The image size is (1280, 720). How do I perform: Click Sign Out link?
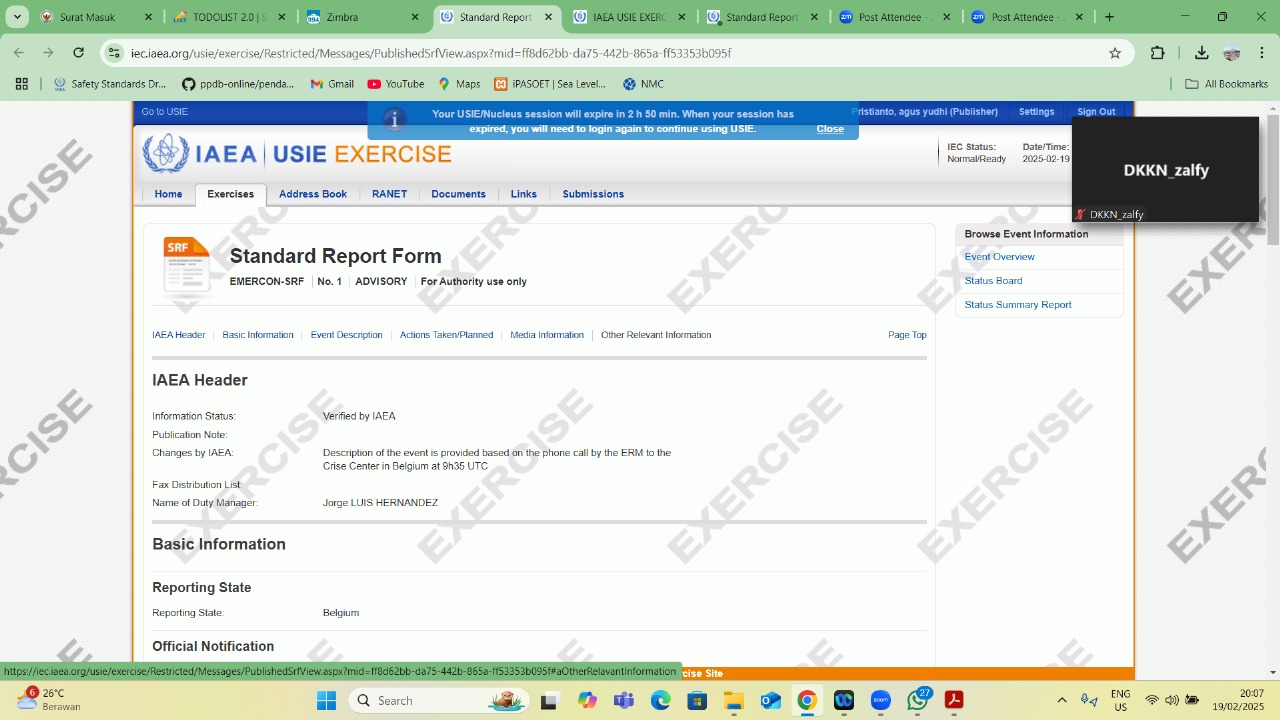[x=1096, y=112]
